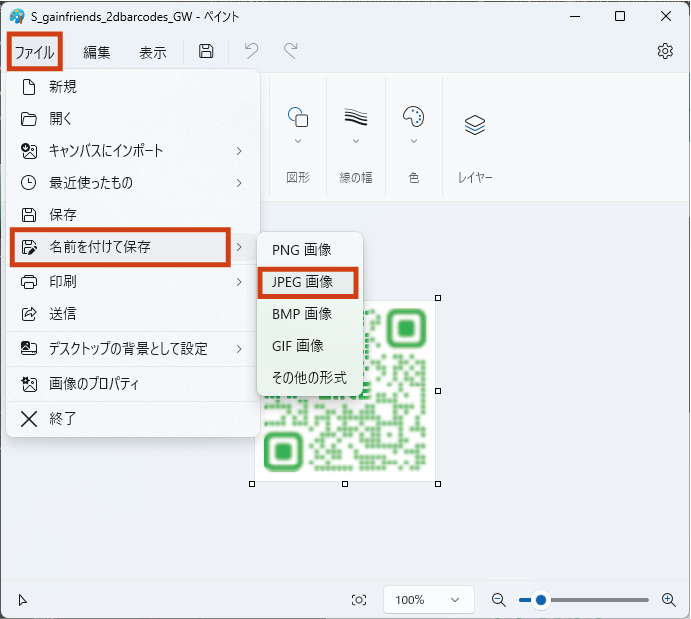Choose 保存 from the file menu
This screenshot has height=619, width=691.
(132, 215)
